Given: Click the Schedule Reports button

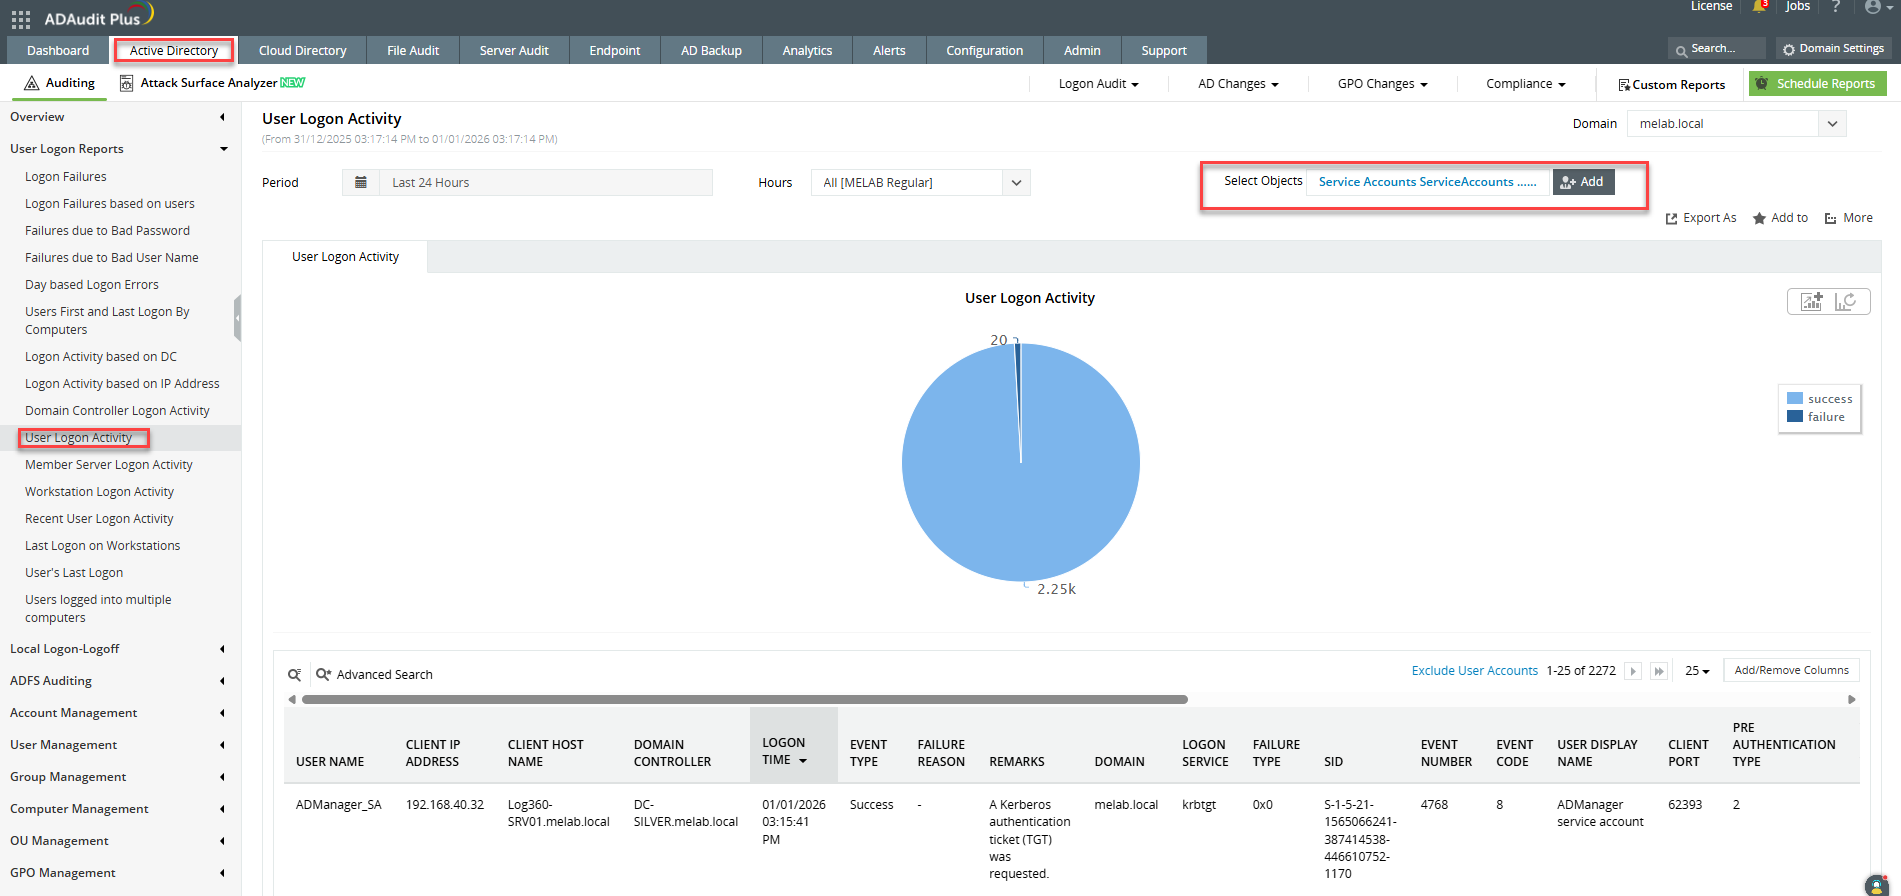Looking at the screenshot, I should [x=1817, y=84].
